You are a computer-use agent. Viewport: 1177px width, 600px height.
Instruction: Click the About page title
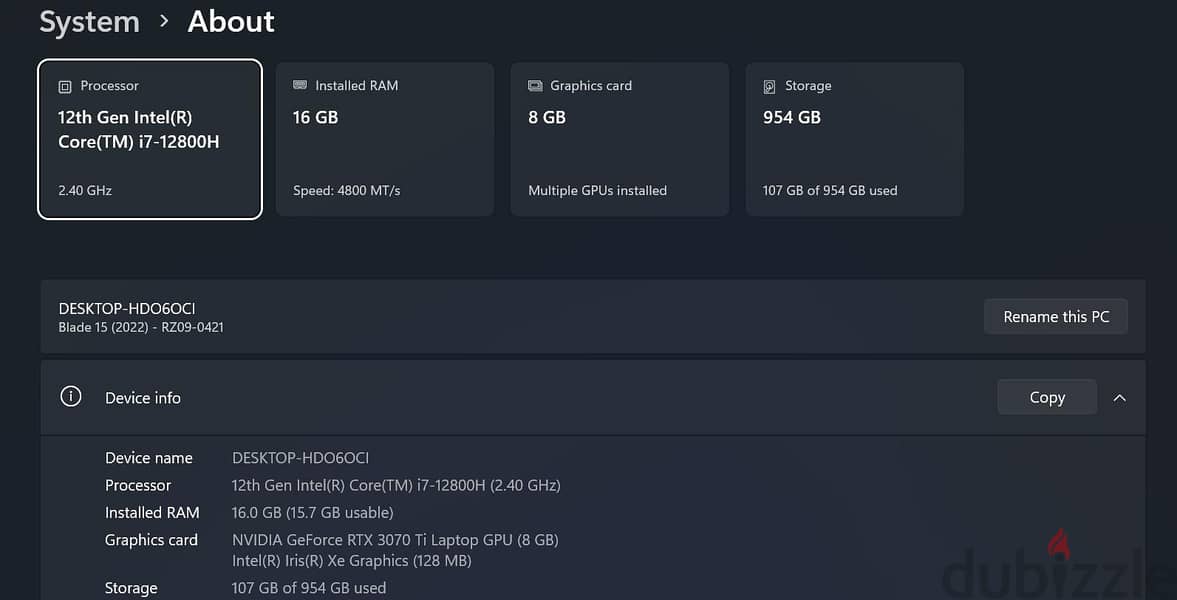pos(230,22)
